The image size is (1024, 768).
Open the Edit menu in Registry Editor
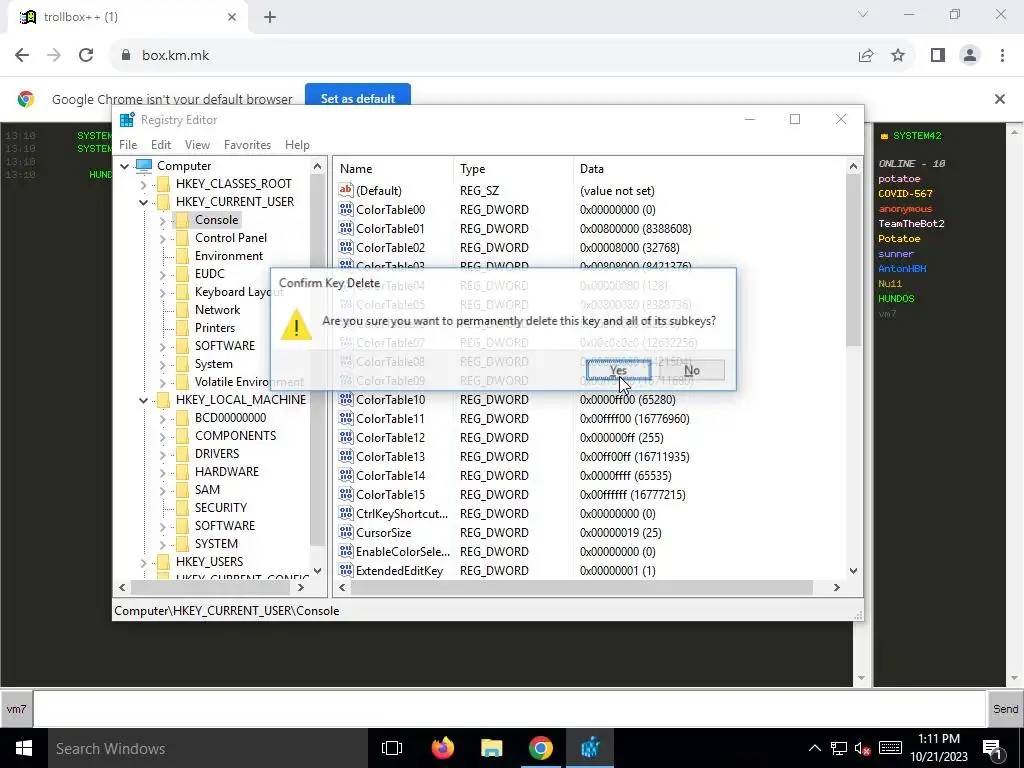(161, 145)
